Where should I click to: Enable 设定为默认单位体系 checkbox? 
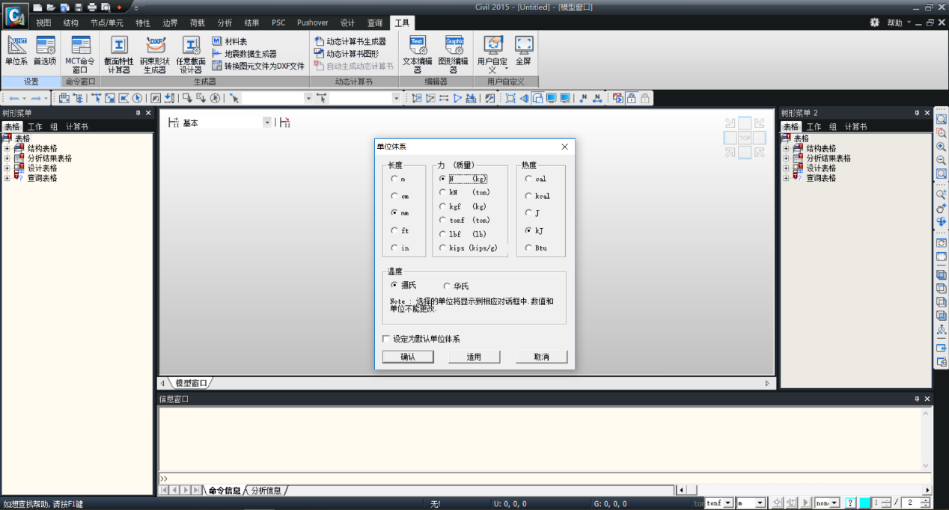pyautogui.click(x=387, y=339)
